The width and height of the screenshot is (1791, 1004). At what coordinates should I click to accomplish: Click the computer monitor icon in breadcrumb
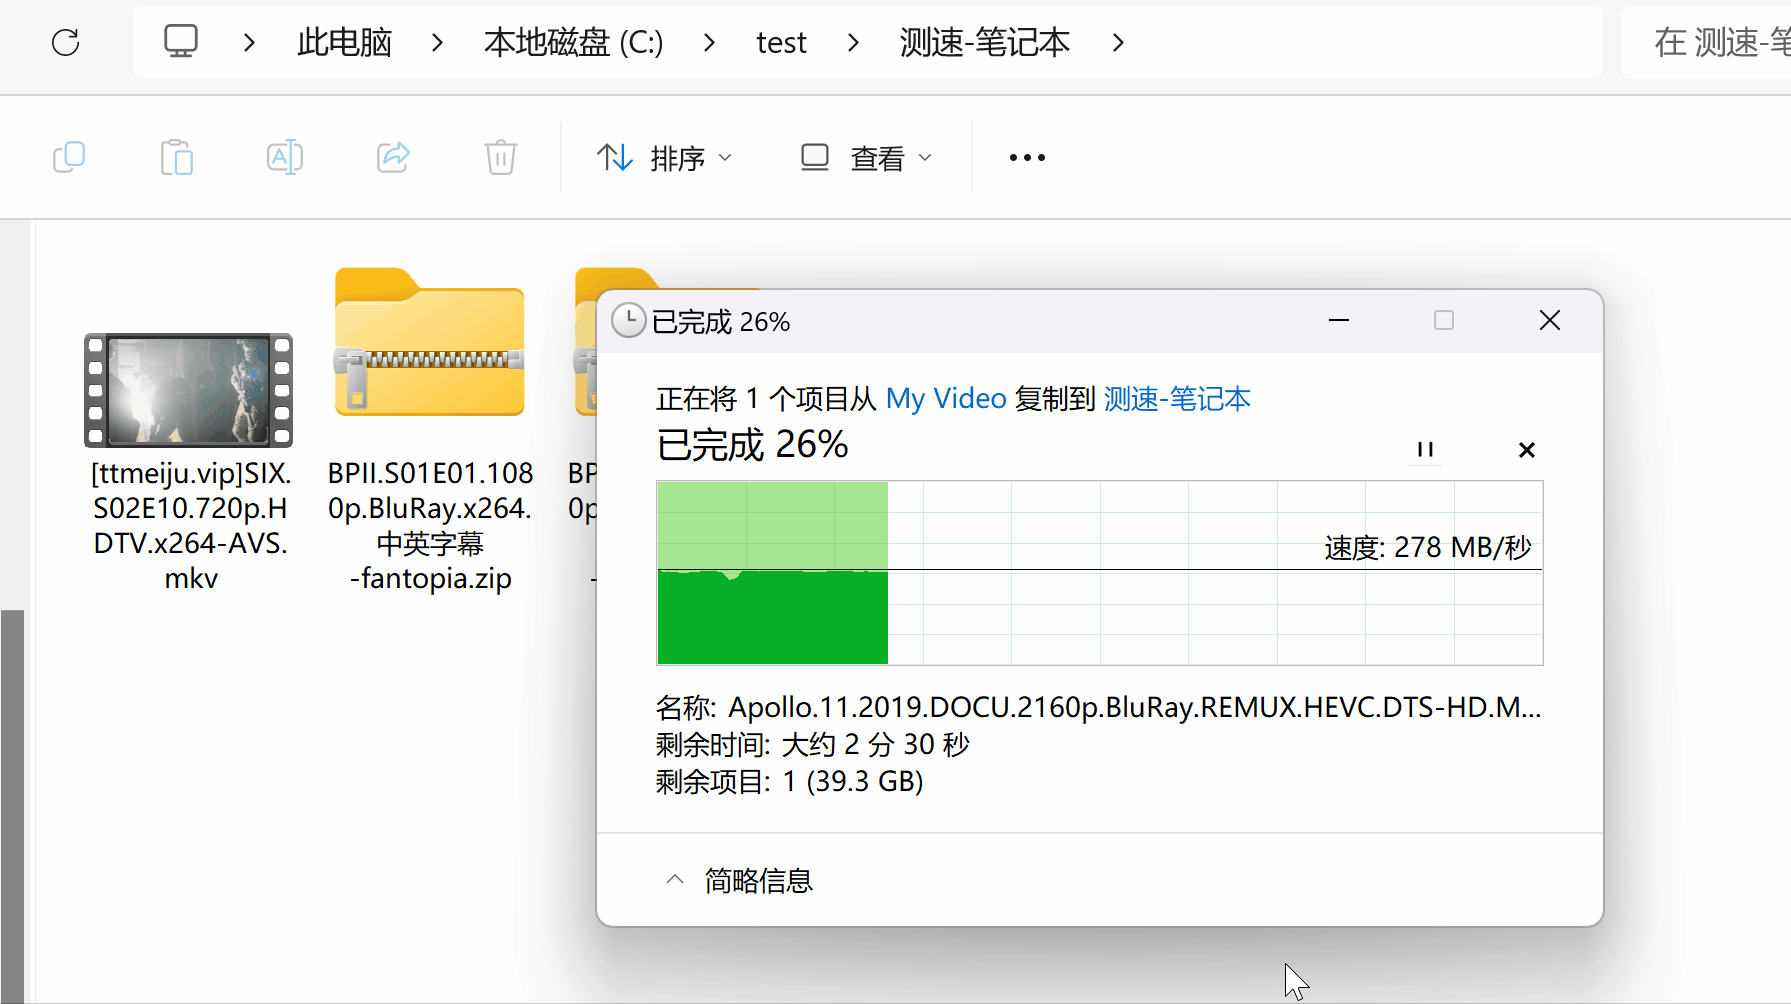[x=181, y=42]
